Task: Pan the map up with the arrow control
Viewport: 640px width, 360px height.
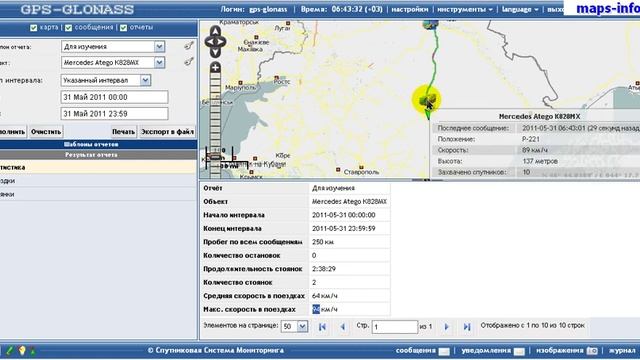Action: [x=215, y=31]
